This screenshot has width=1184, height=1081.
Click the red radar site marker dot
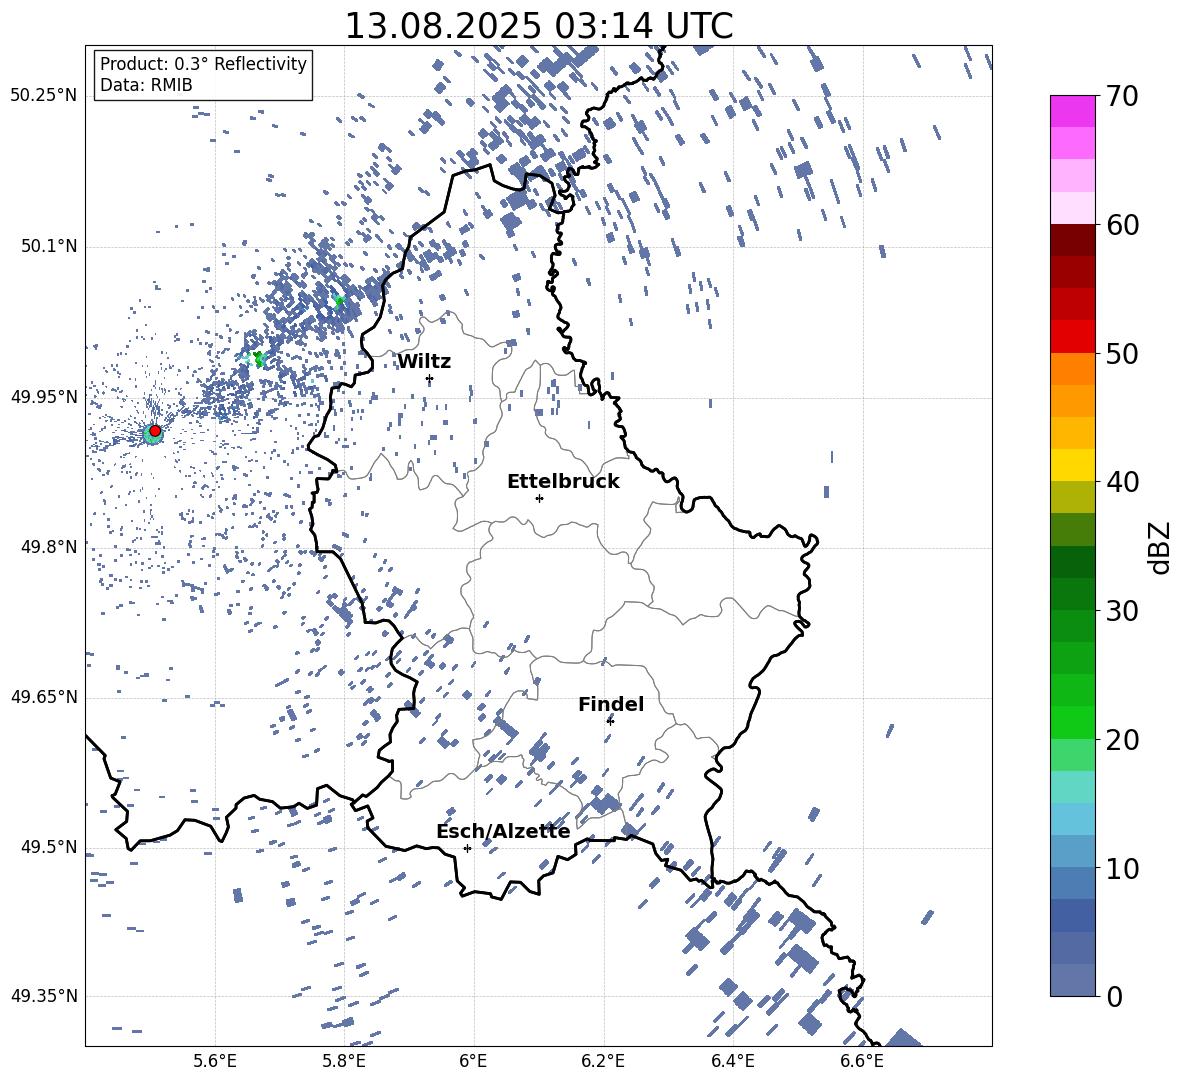click(x=155, y=431)
